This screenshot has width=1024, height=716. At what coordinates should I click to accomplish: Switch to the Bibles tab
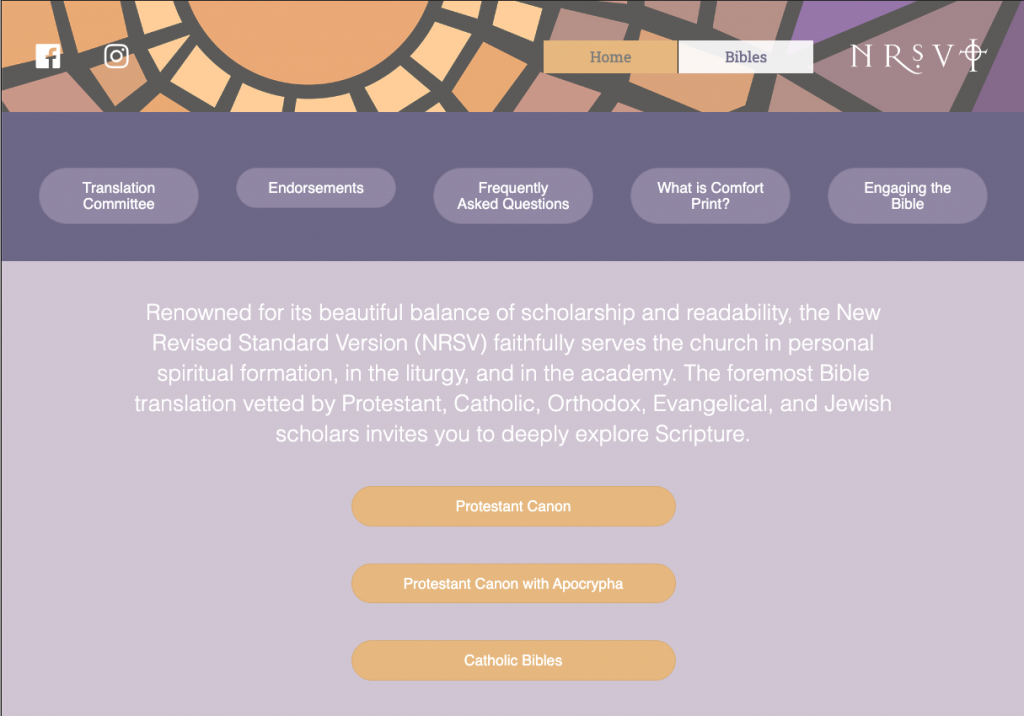pyautogui.click(x=746, y=57)
